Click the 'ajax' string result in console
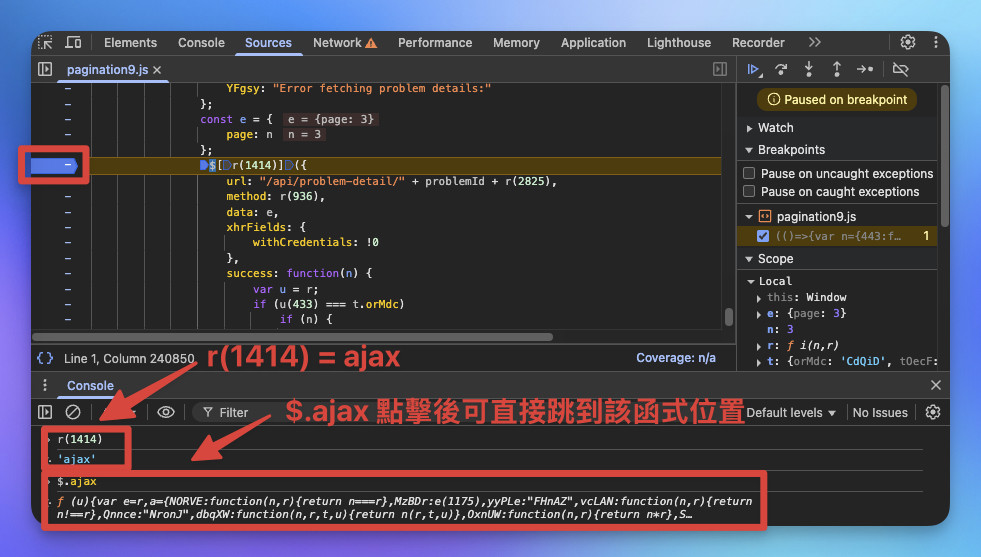The width and height of the screenshot is (981, 557). click(77, 459)
